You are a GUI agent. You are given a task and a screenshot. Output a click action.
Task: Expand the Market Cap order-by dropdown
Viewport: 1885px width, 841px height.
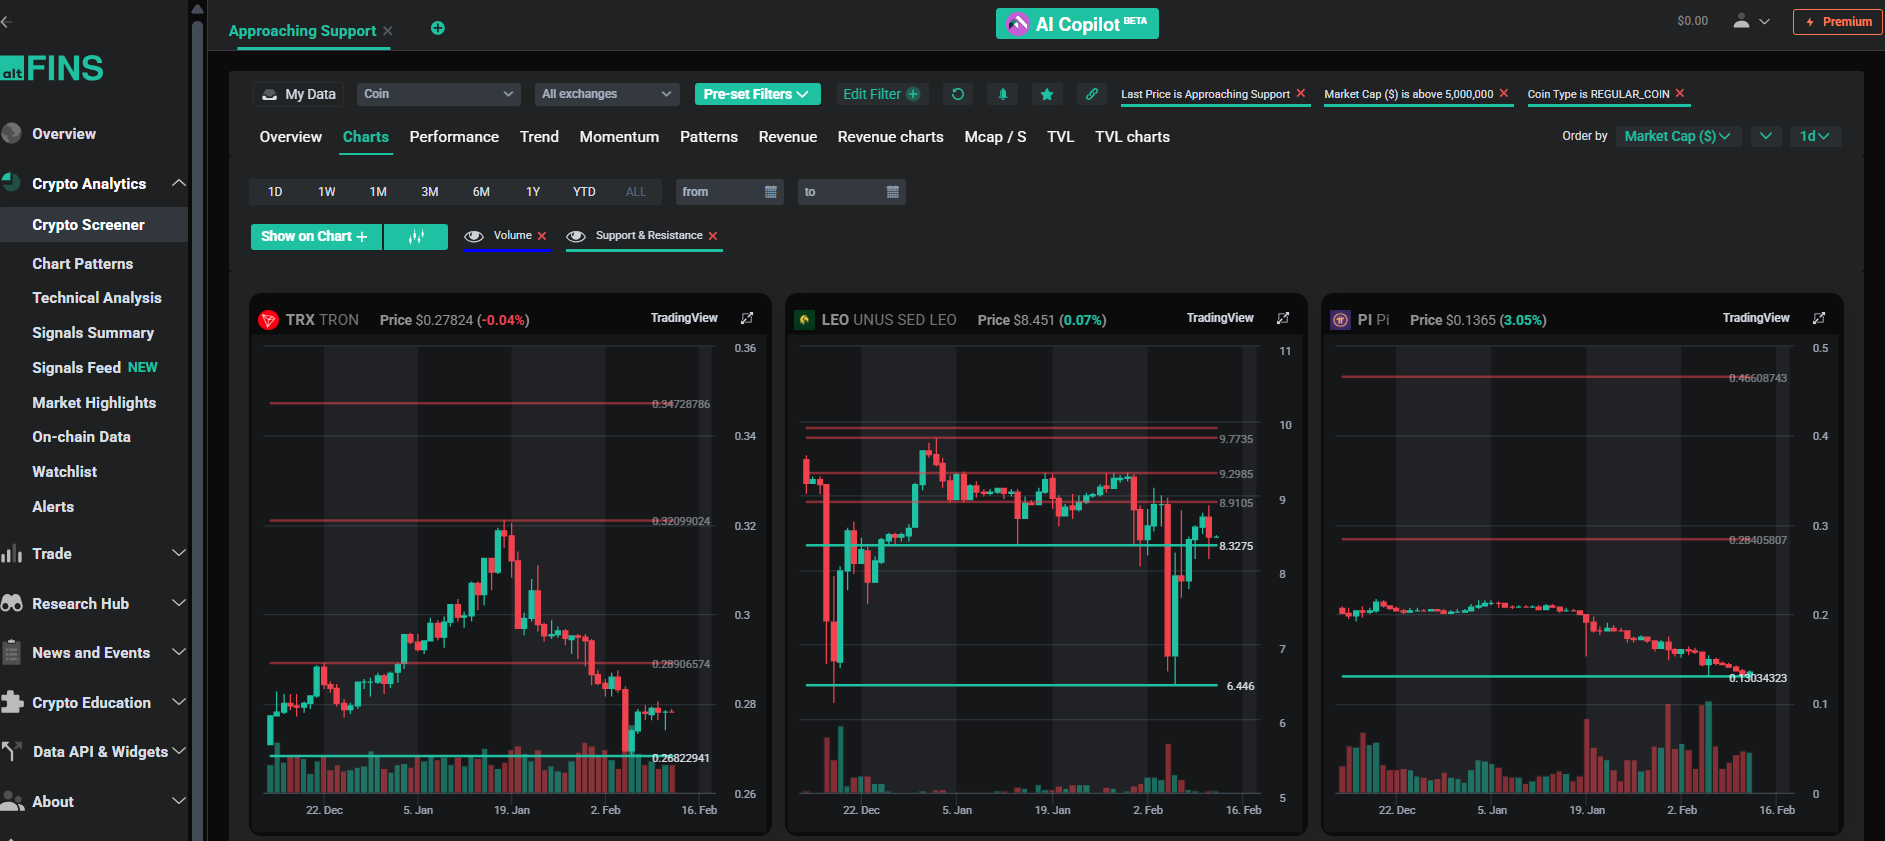click(1677, 136)
